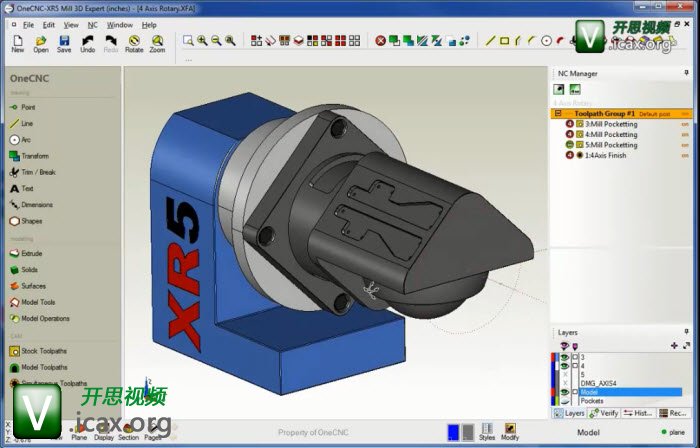Collapse Toolpath Group #1 tree node
Image resolution: width=700 pixels, height=448 pixels.
pyautogui.click(x=558, y=114)
